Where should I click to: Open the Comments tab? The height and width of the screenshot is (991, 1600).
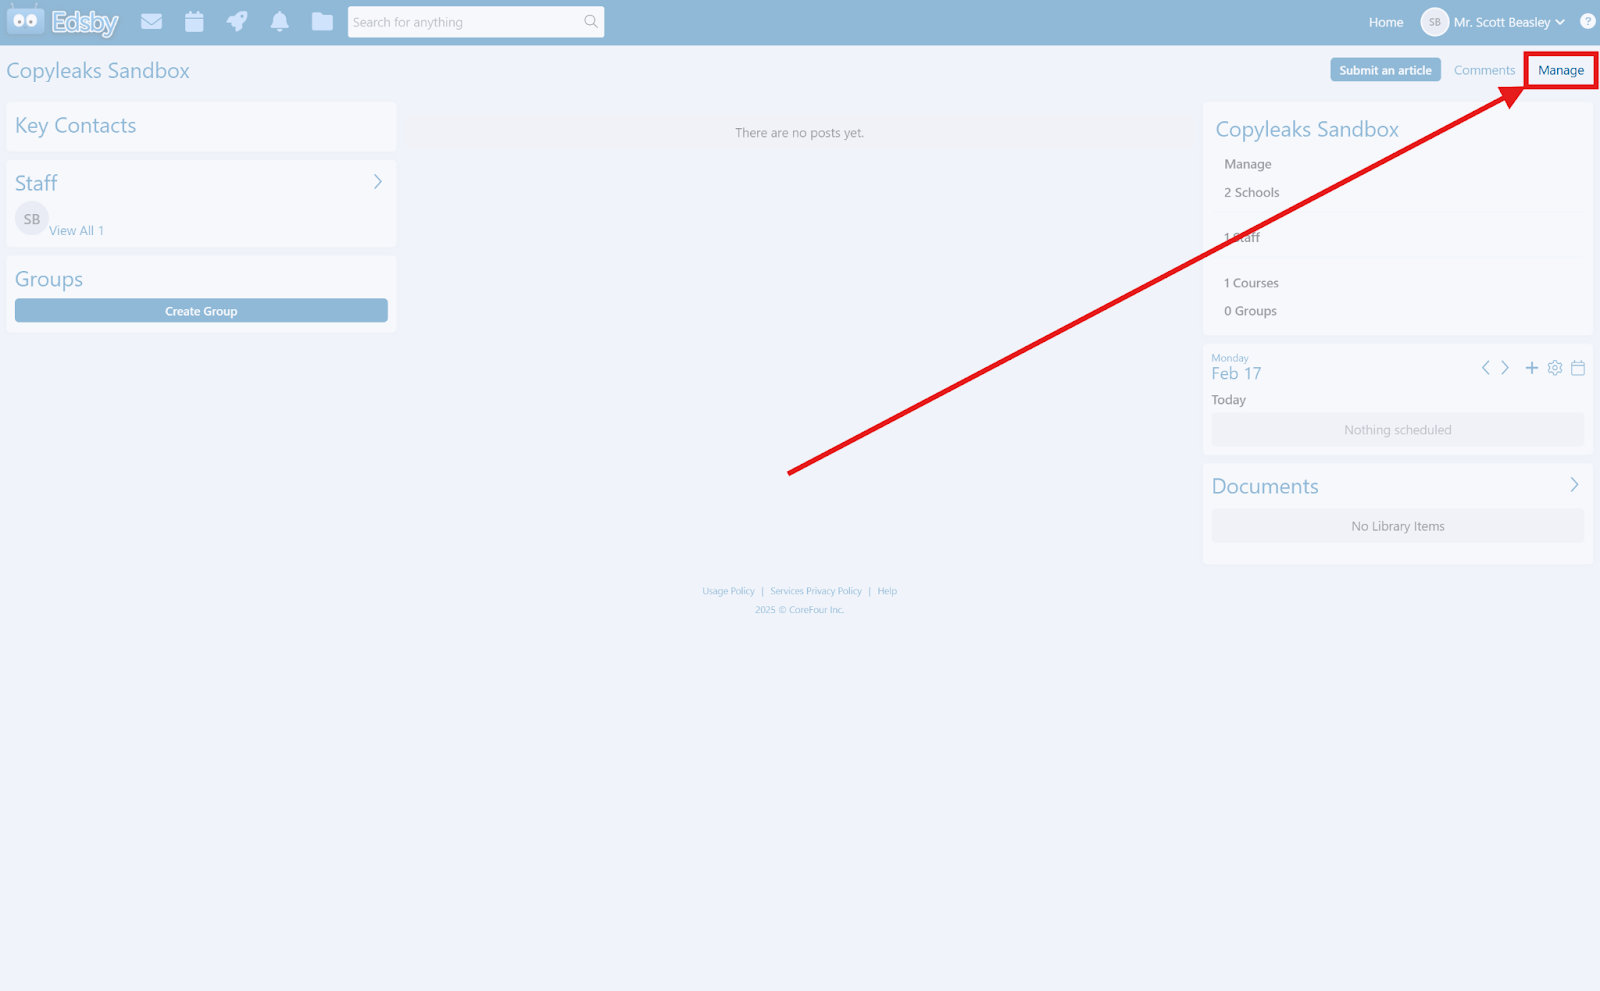pos(1484,70)
